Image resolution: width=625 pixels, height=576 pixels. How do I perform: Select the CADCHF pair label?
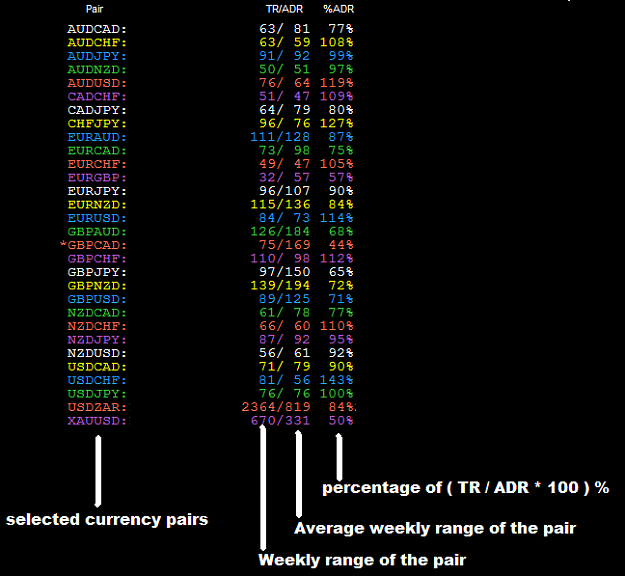(x=97, y=97)
